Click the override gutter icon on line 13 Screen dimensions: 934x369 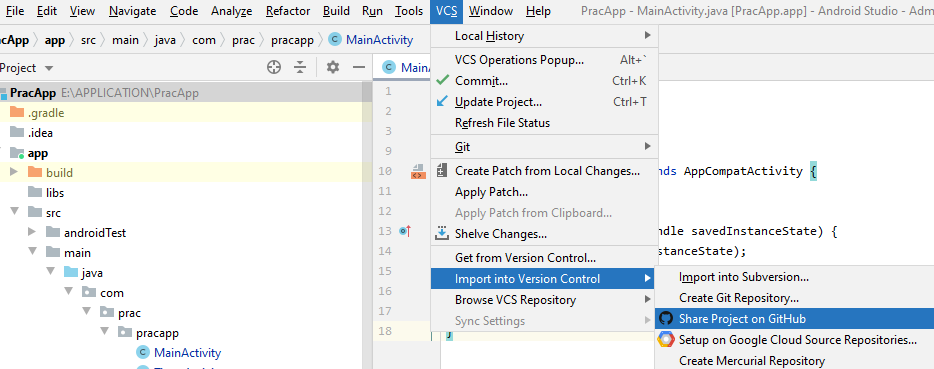406,231
